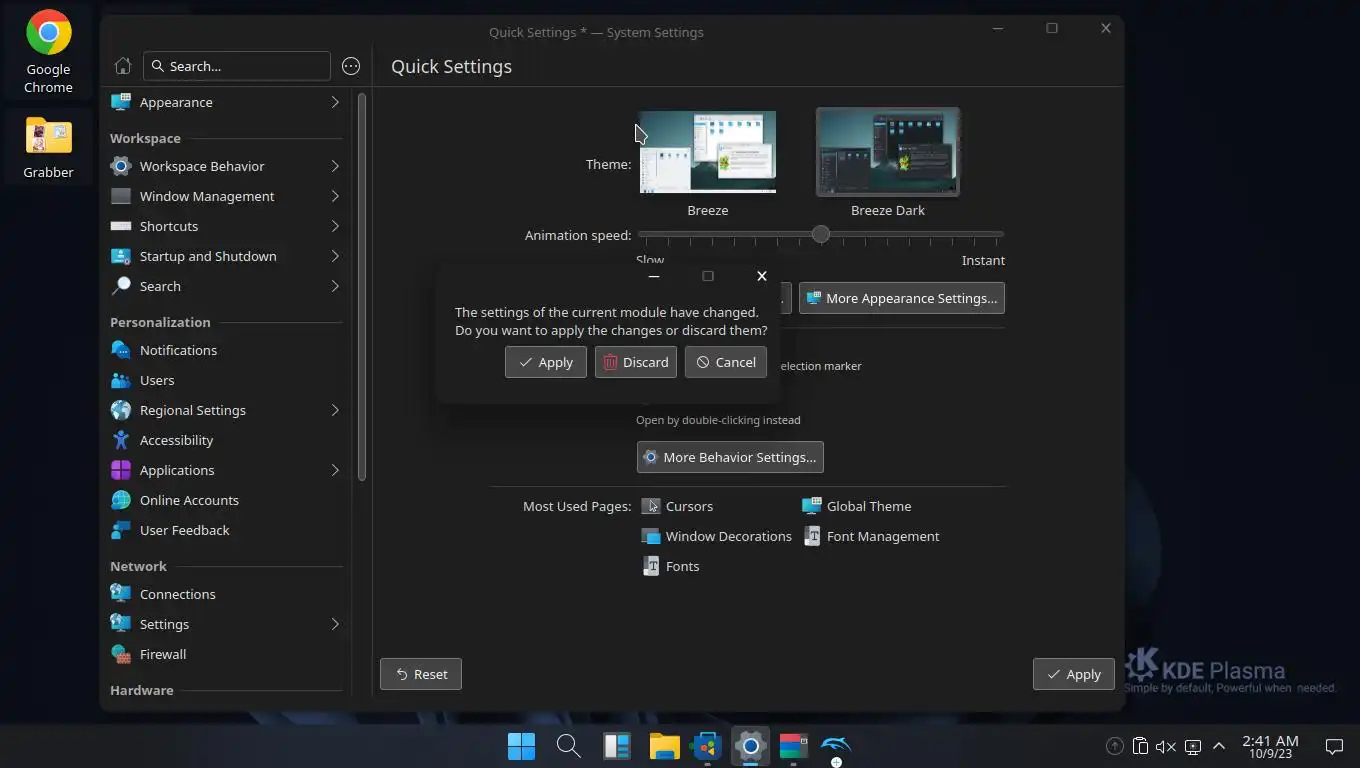1360x768 pixels.
Task: Open the User Feedback icon
Action: 121,530
